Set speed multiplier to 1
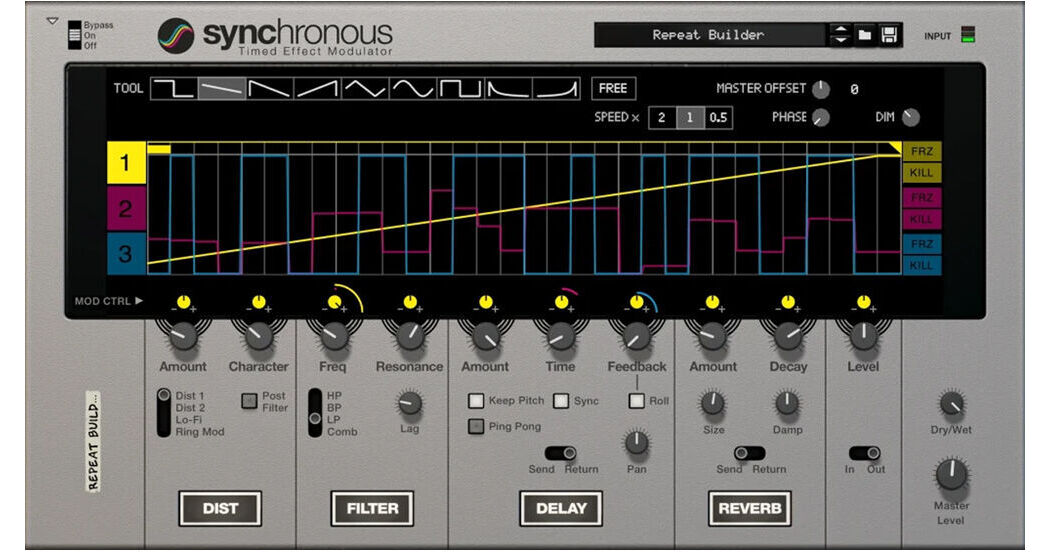Image resolution: width=1051 pixels, height=552 pixels. (x=690, y=118)
